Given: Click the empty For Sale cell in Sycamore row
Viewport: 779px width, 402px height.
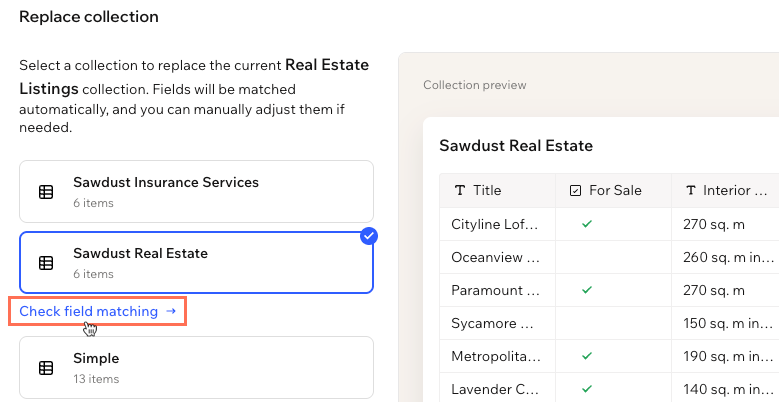Looking at the screenshot, I should 614,323.
